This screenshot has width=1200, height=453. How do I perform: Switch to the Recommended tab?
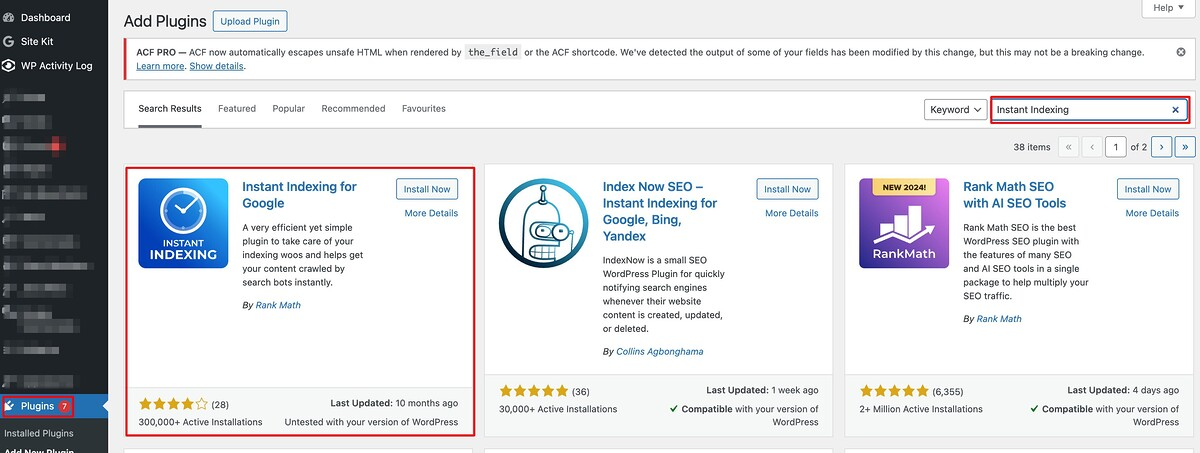tap(353, 109)
